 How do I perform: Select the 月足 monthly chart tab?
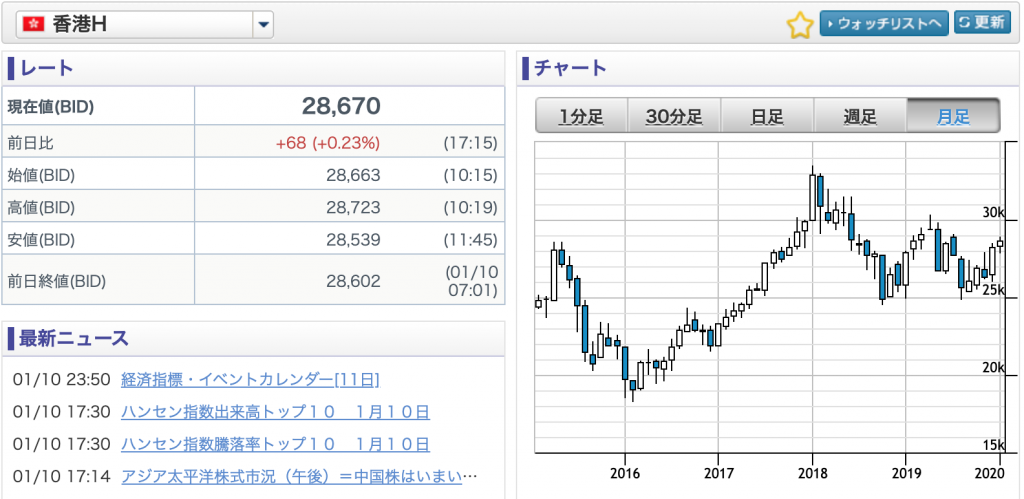click(x=953, y=117)
